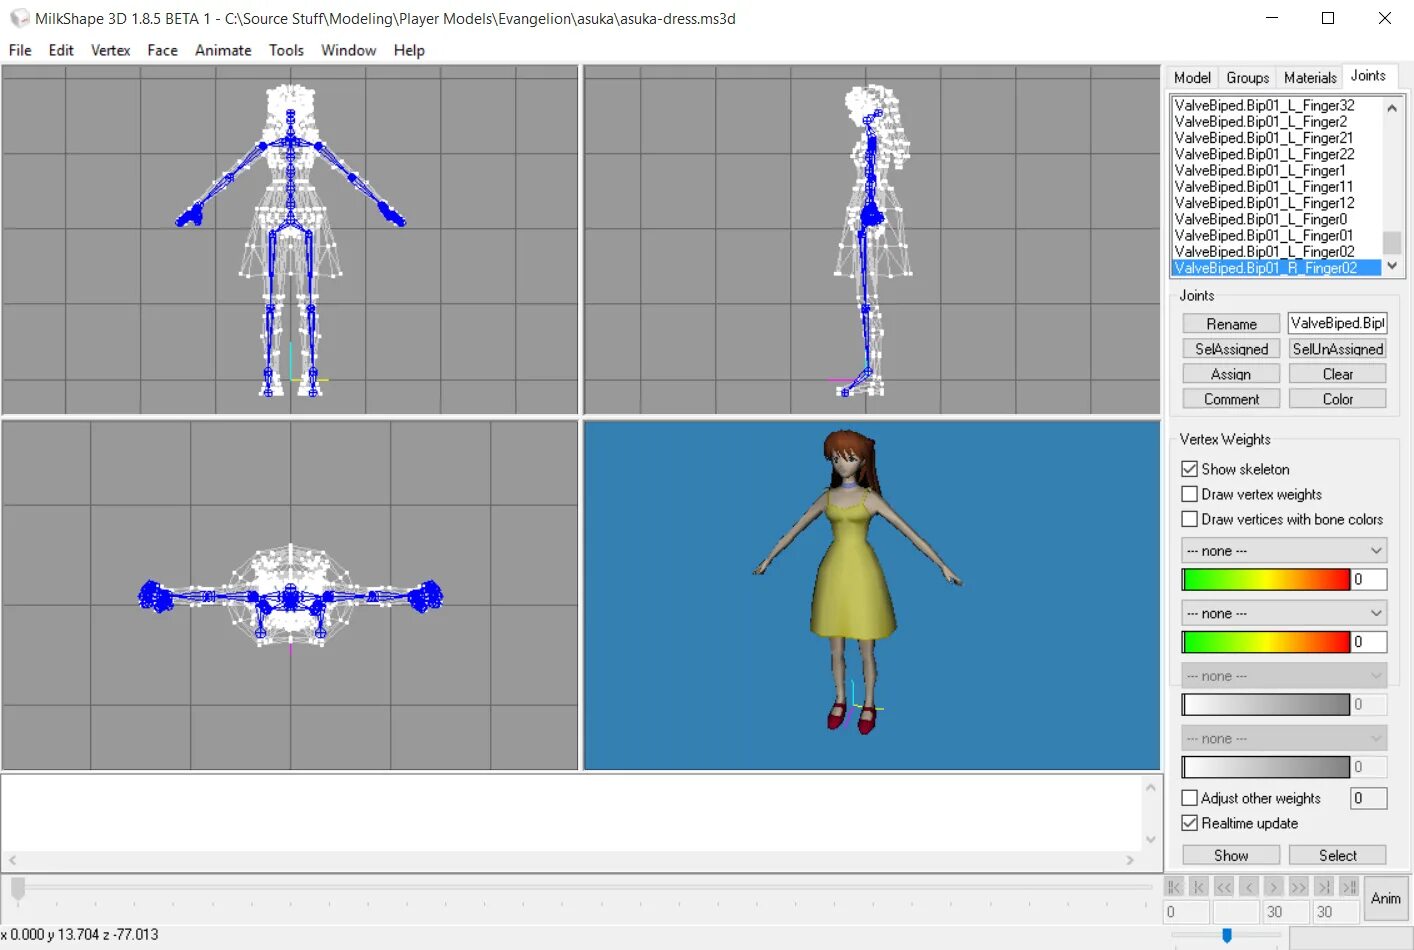
Task: Jump to last frame with >|| button
Action: (1348, 887)
